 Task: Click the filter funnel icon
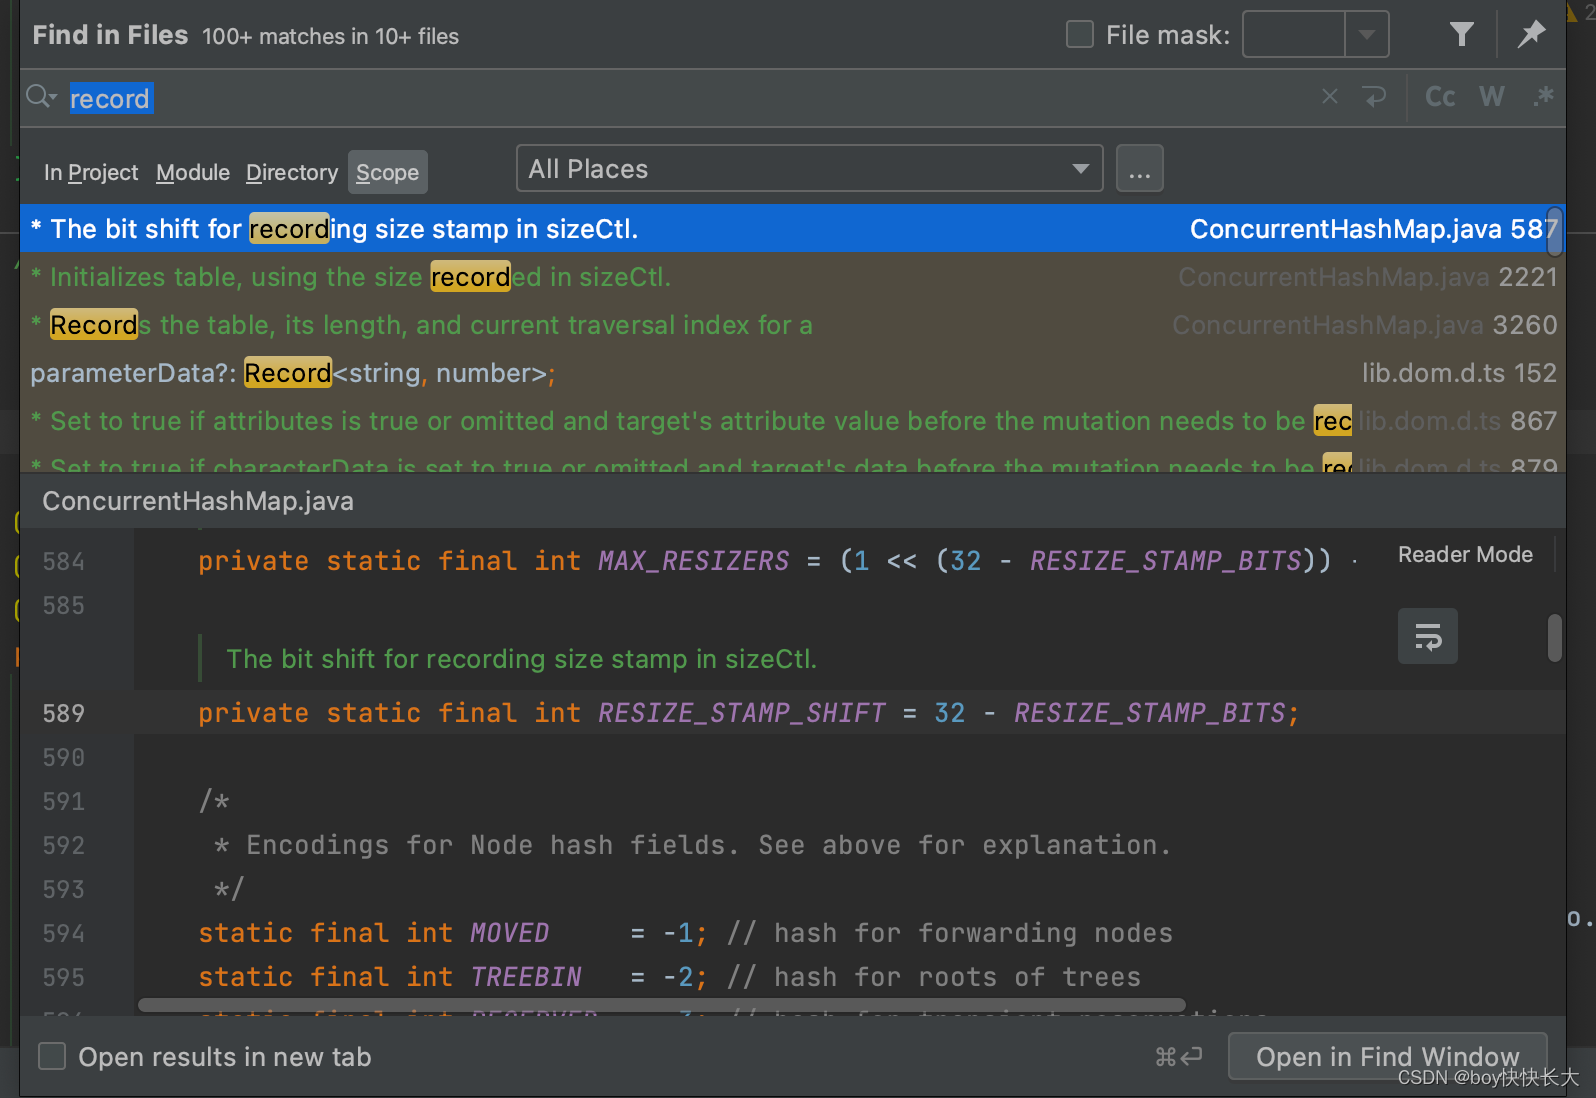coord(1461,35)
